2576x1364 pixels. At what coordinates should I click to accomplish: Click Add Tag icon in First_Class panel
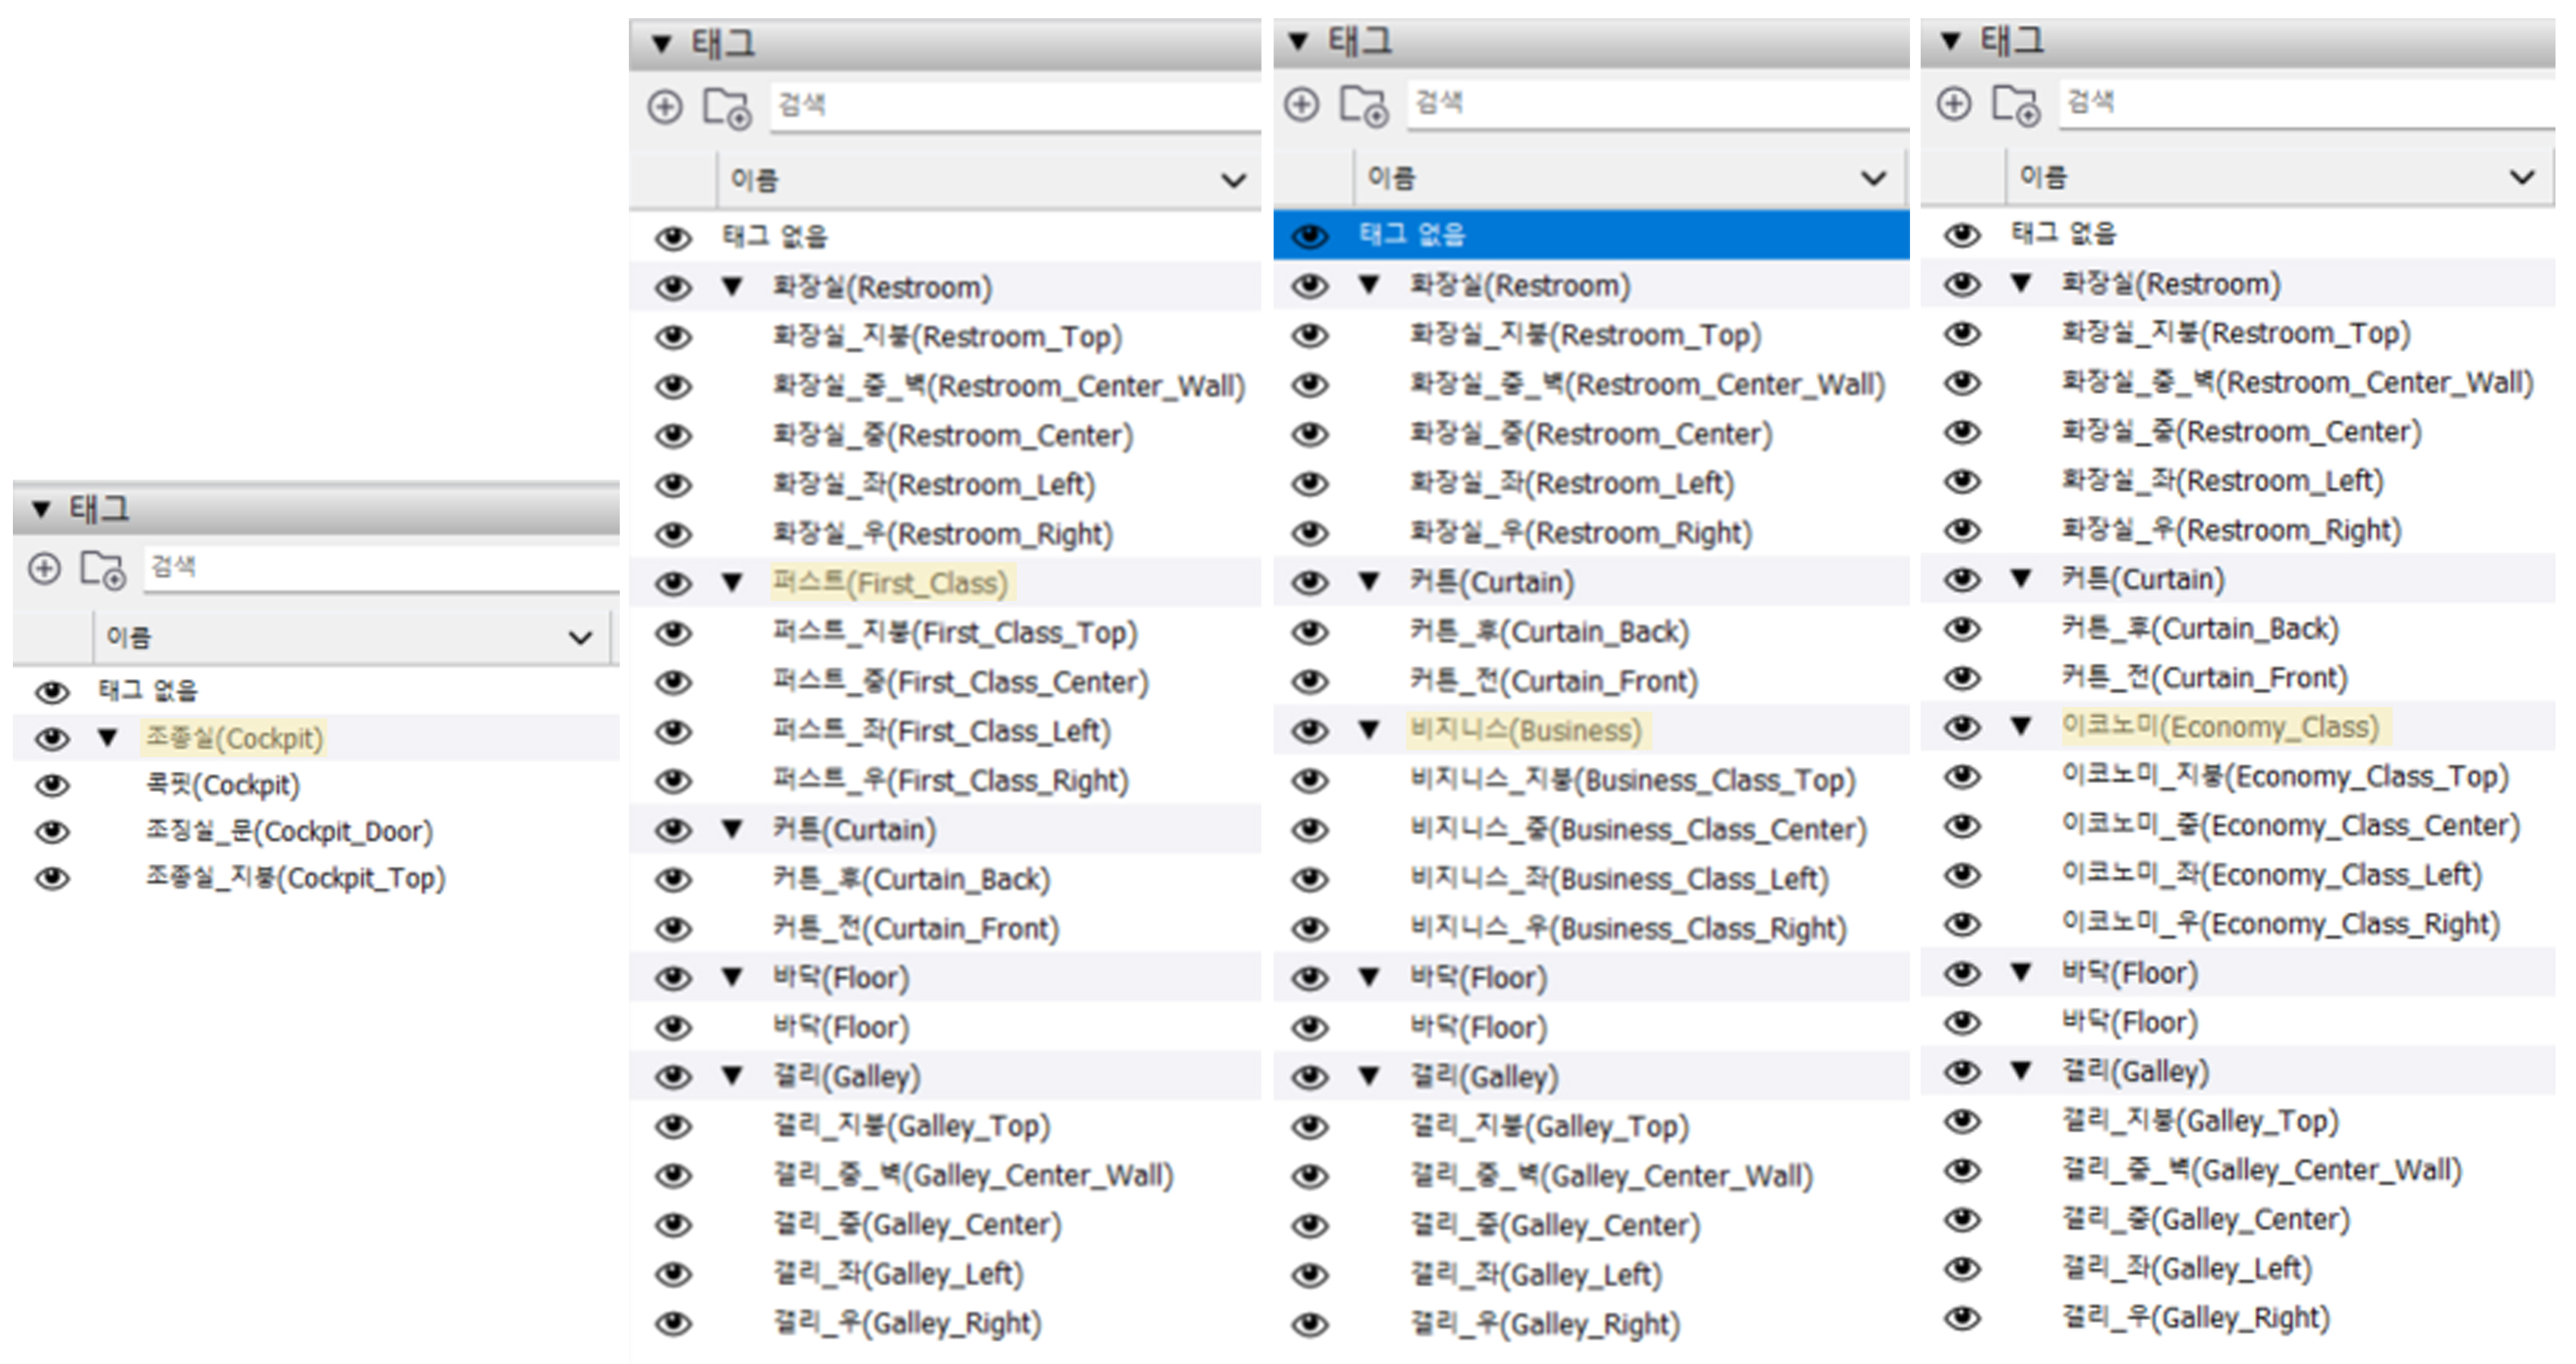click(665, 106)
